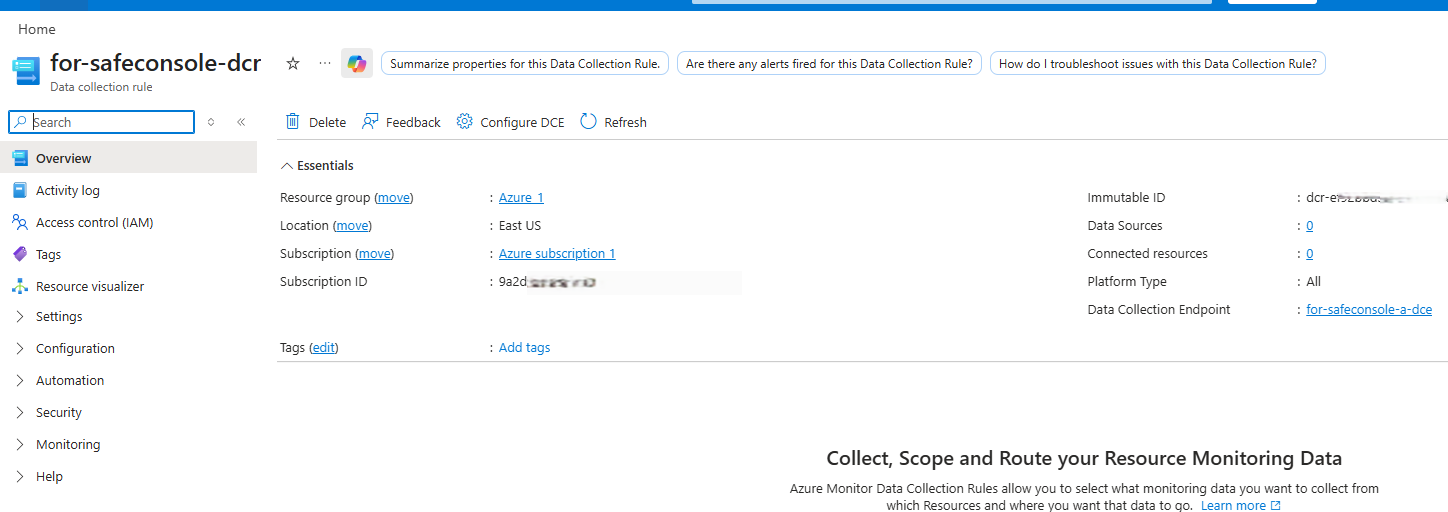The height and width of the screenshot is (512, 1448).
Task: Click the Access control (IAM) people icon
Action: coord(20,222)
